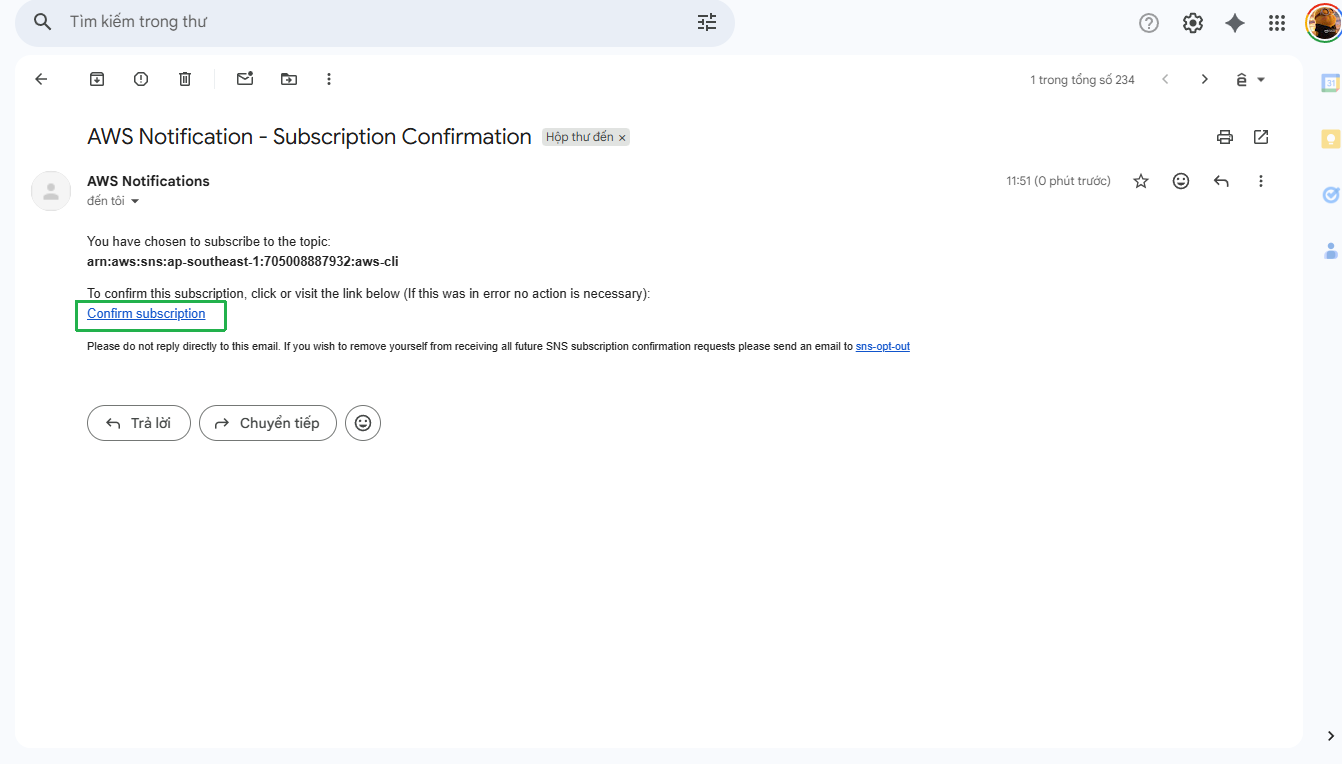Open Google Tasks side panel icon
The width and height of the screenshot is (1342, 764).
[1330, 195]
